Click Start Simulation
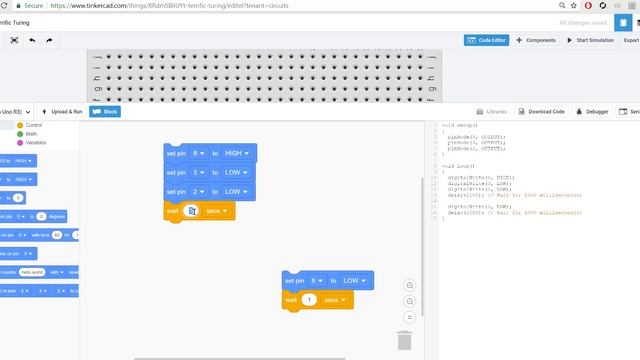This screenshot has height=360, width=640. click(x=590, y=40)
